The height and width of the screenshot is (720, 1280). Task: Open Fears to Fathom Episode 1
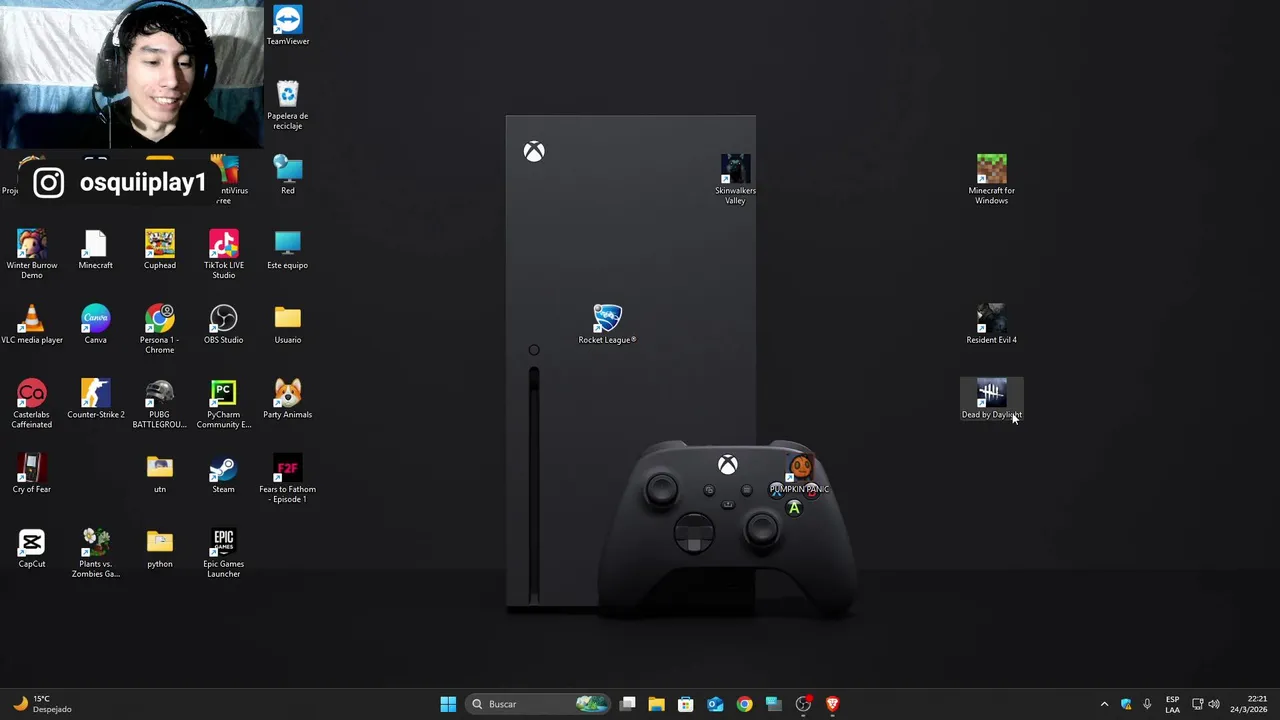(x=288, y=479)
